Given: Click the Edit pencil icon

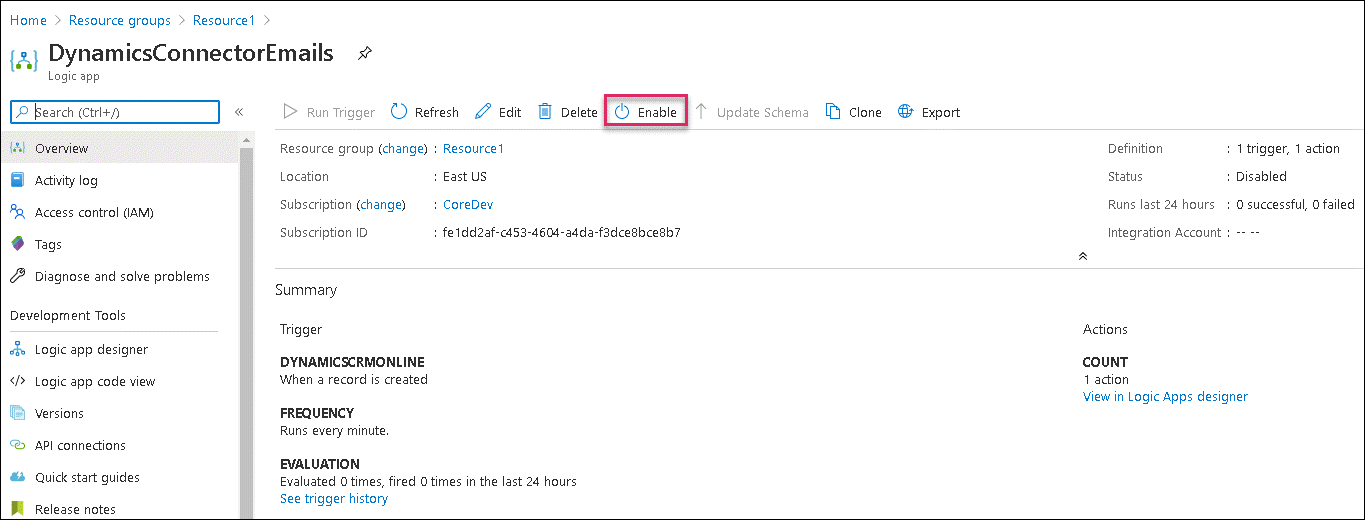Looking at the screenshot, I should point(483,112).
